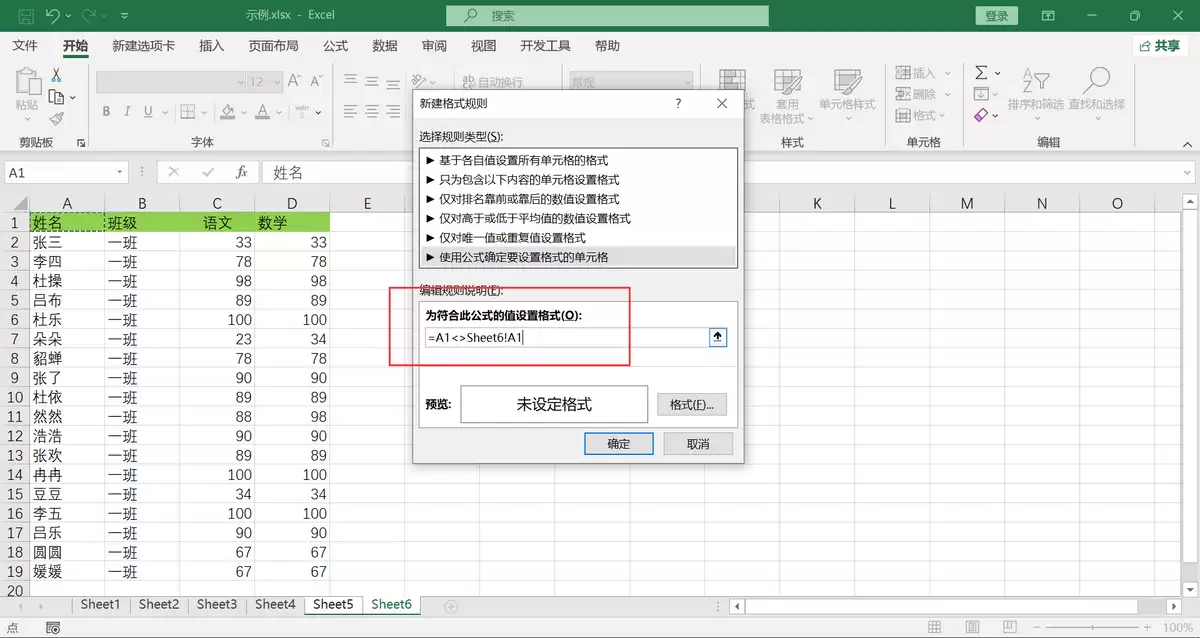Click the dialog help question mark
The image size is (1200, 638).
678,103
